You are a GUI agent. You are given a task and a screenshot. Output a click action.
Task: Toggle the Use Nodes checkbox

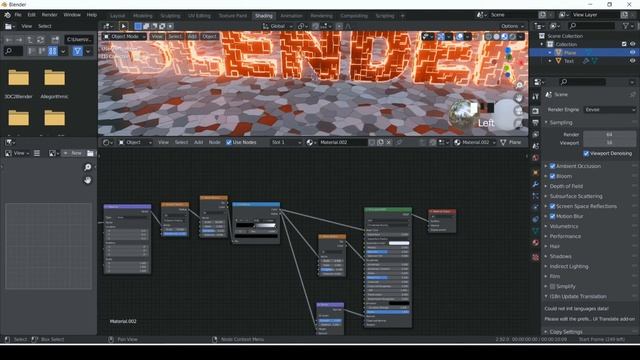pos(229,142)
